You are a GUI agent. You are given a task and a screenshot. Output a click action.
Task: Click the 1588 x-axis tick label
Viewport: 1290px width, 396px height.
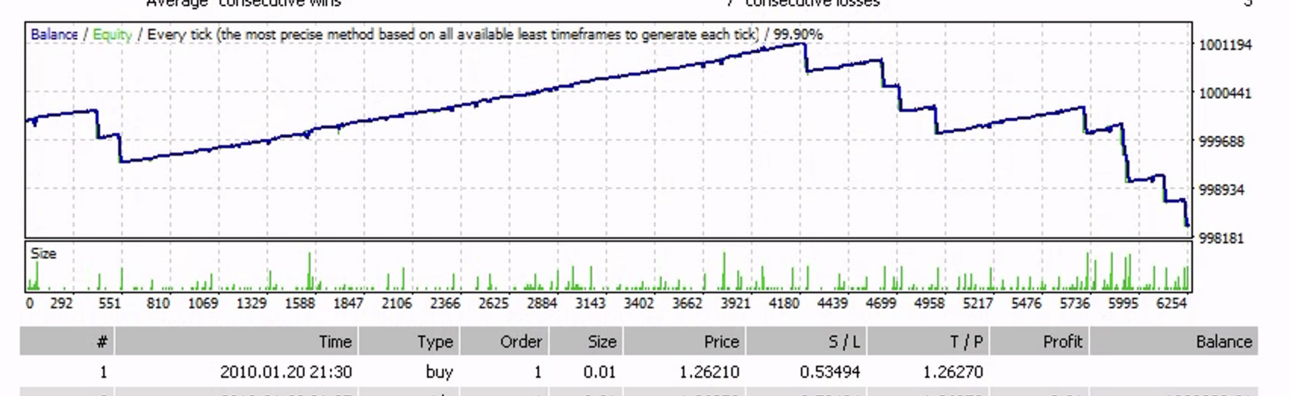[x=299, y=303]
